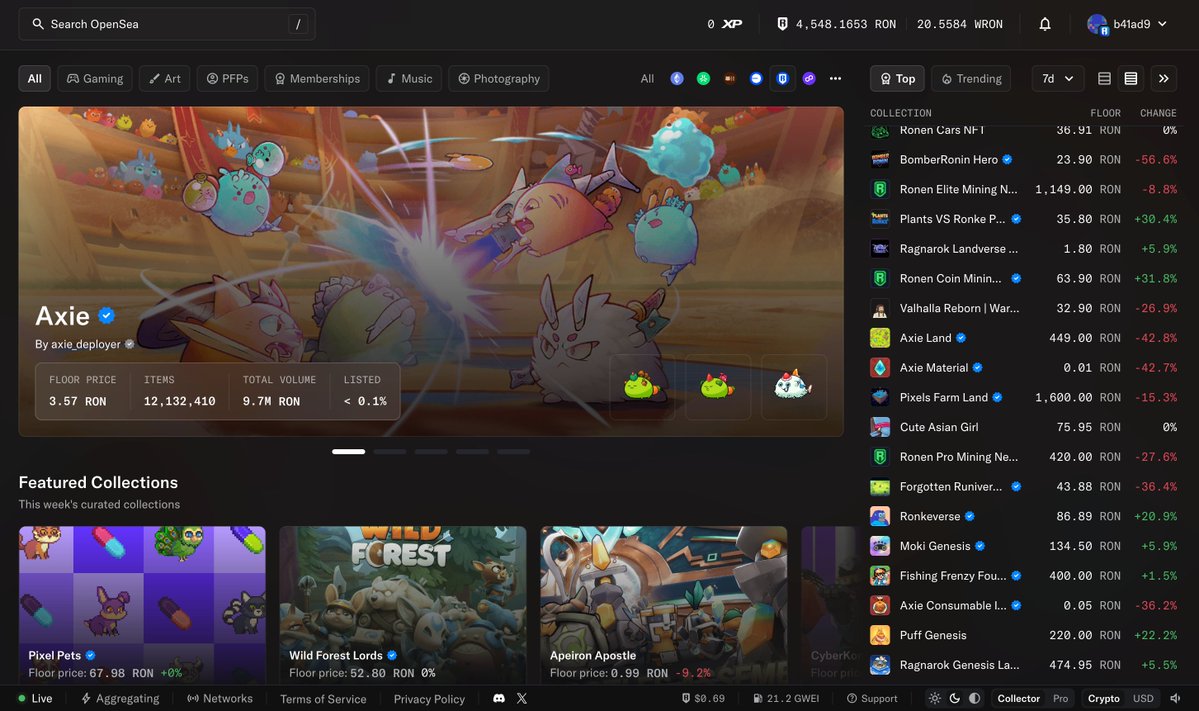This screenshot has height=711, width=1199.
Task: Click the more chains ellipsis icon
Action: click(835, 78)
